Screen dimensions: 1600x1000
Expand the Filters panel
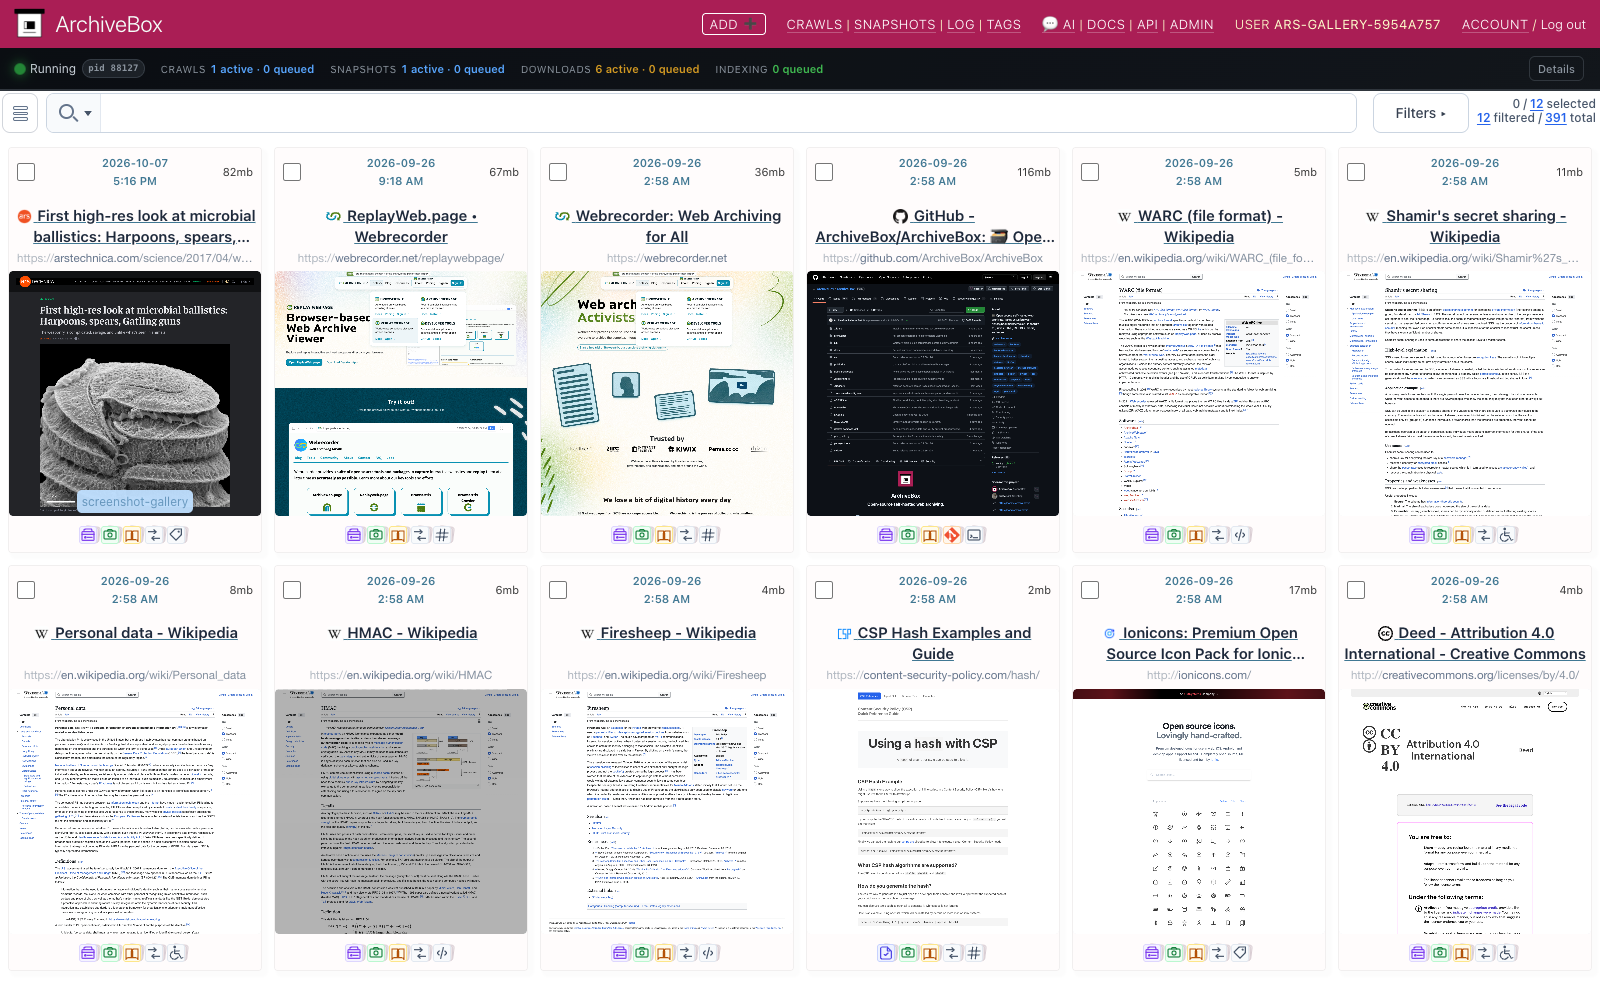click(x=1420, y=114)
